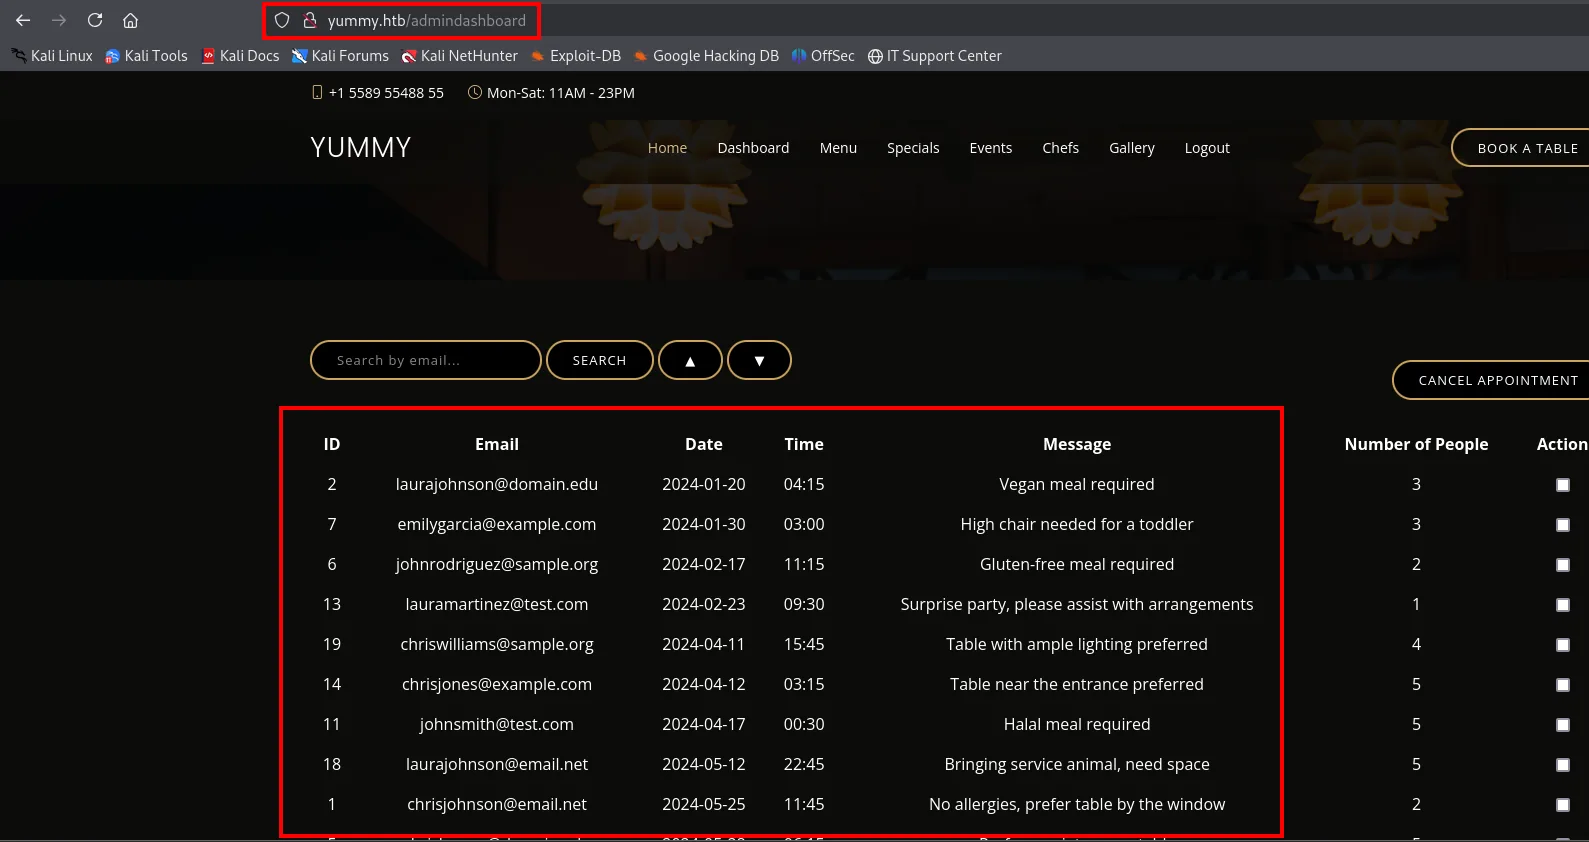Click the browser forward arrow

(59, 20)
